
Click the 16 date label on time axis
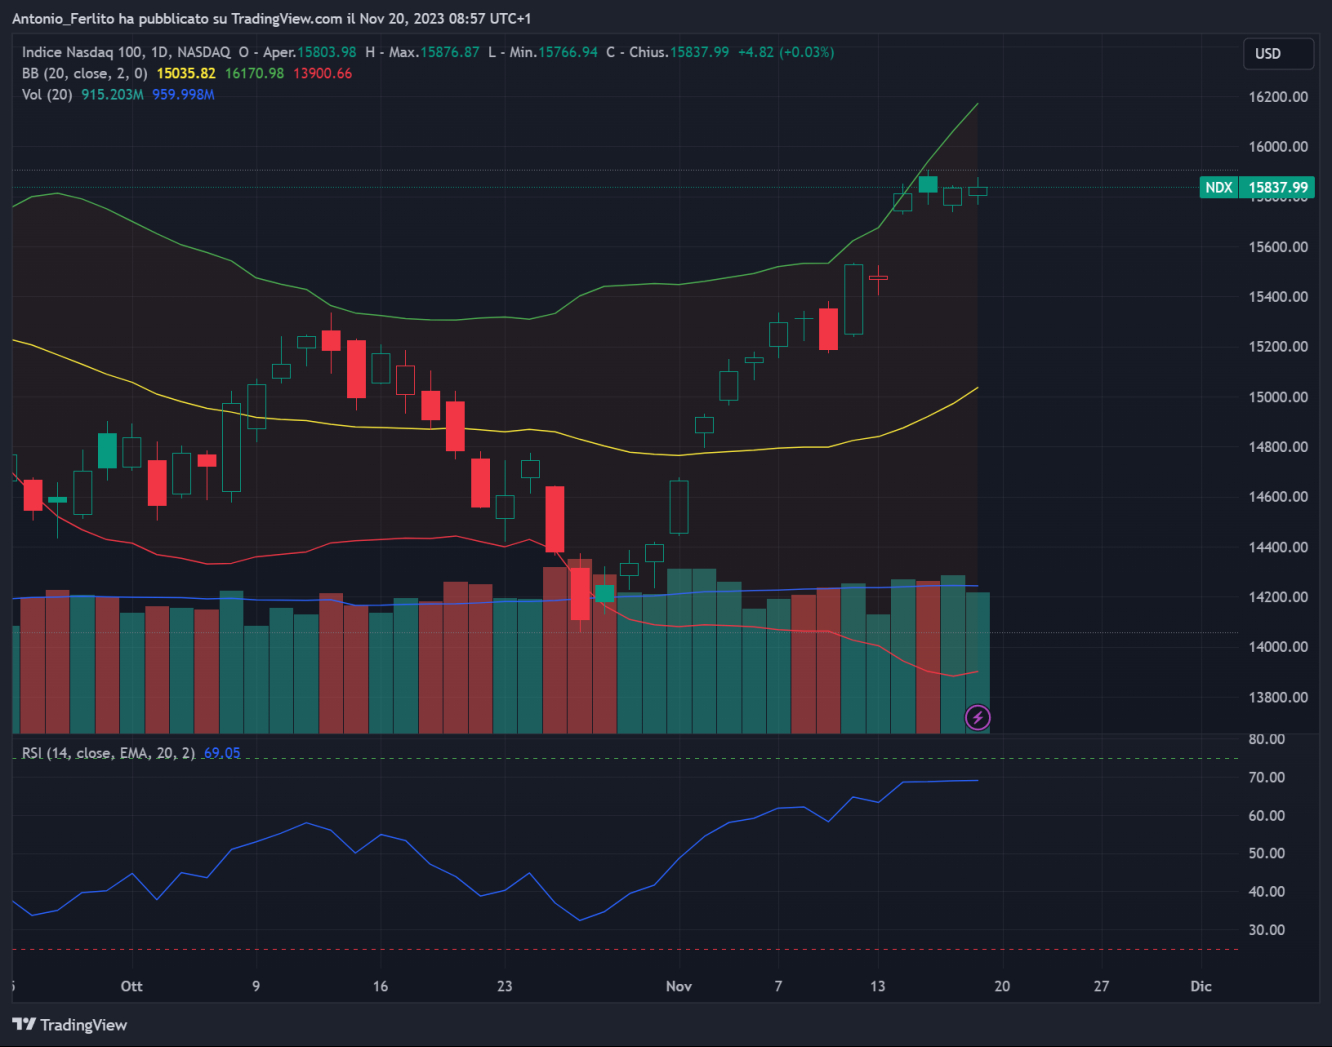[x=380, y=986]
